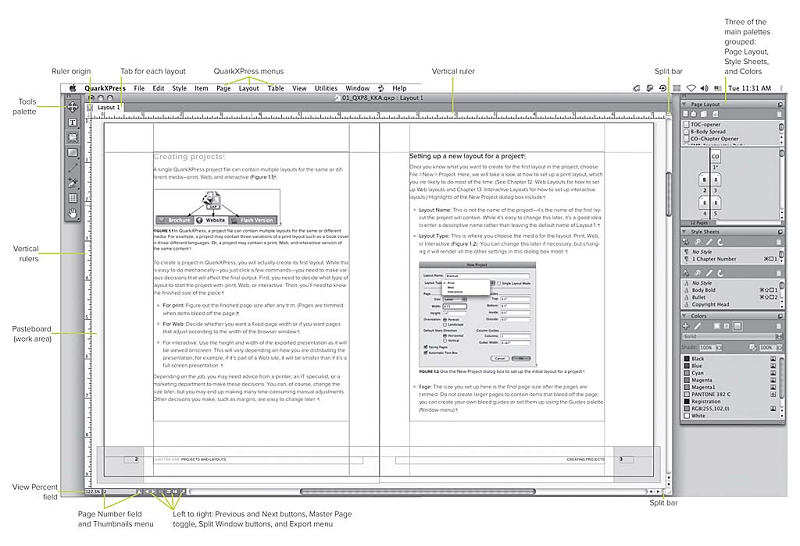Click the new color plus icon in Colors palette
800x546 pixels.
click(x=685, y=325)
